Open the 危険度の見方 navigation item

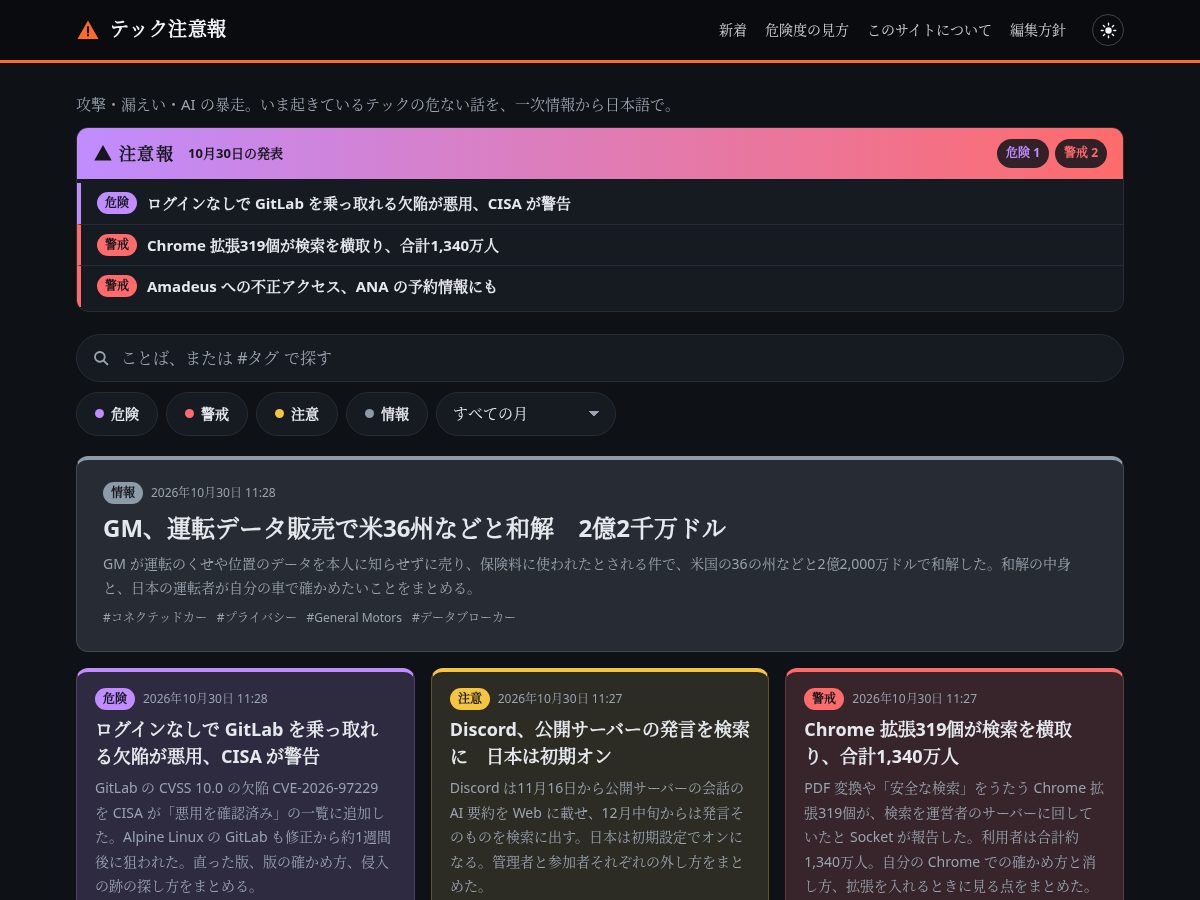pyautogui.click(x=807, y=30)
